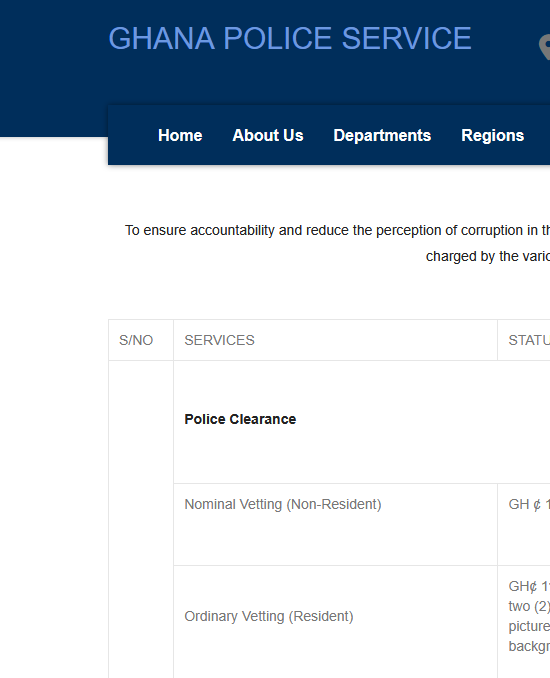Go to the Home menu item
550x678 pixels.
pyautogui.click(x=180, y=135)
